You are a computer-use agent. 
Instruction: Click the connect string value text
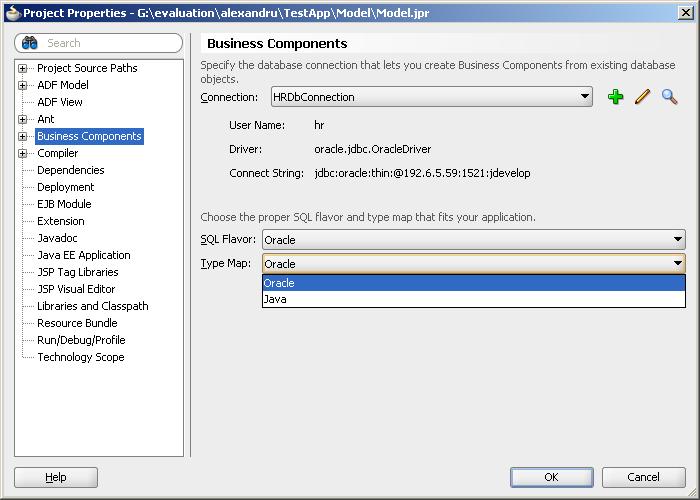click(422, 173)
